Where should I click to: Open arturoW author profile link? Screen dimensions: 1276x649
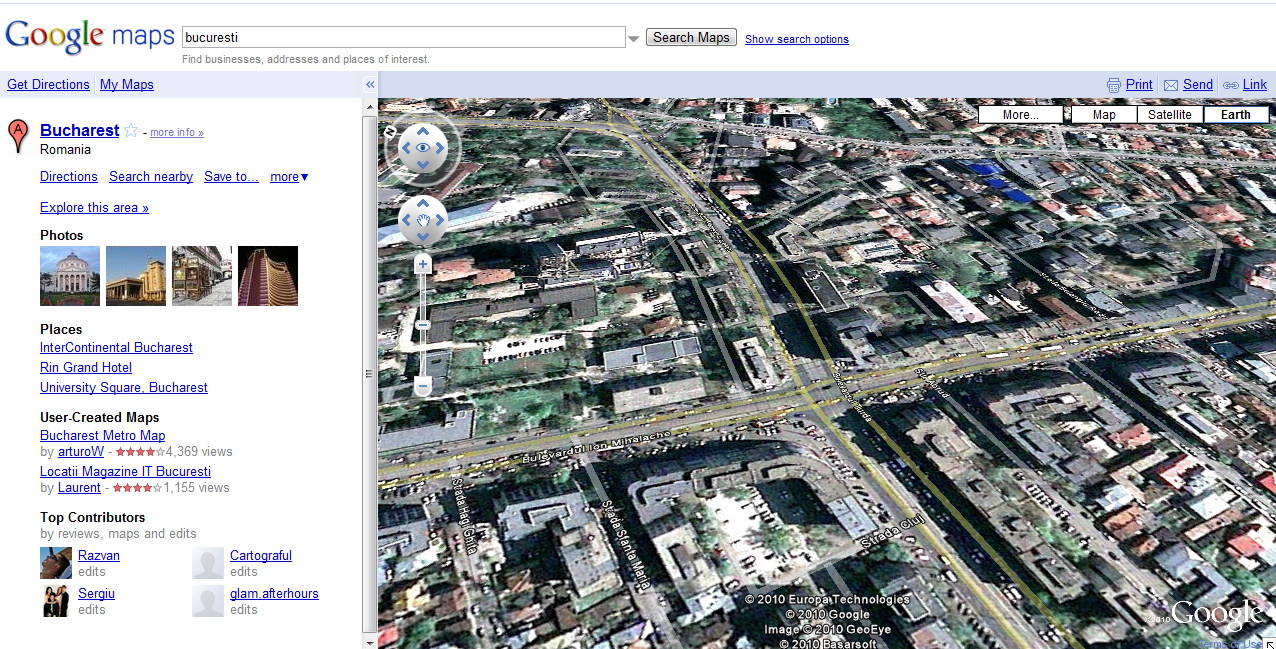coord(81,452)
